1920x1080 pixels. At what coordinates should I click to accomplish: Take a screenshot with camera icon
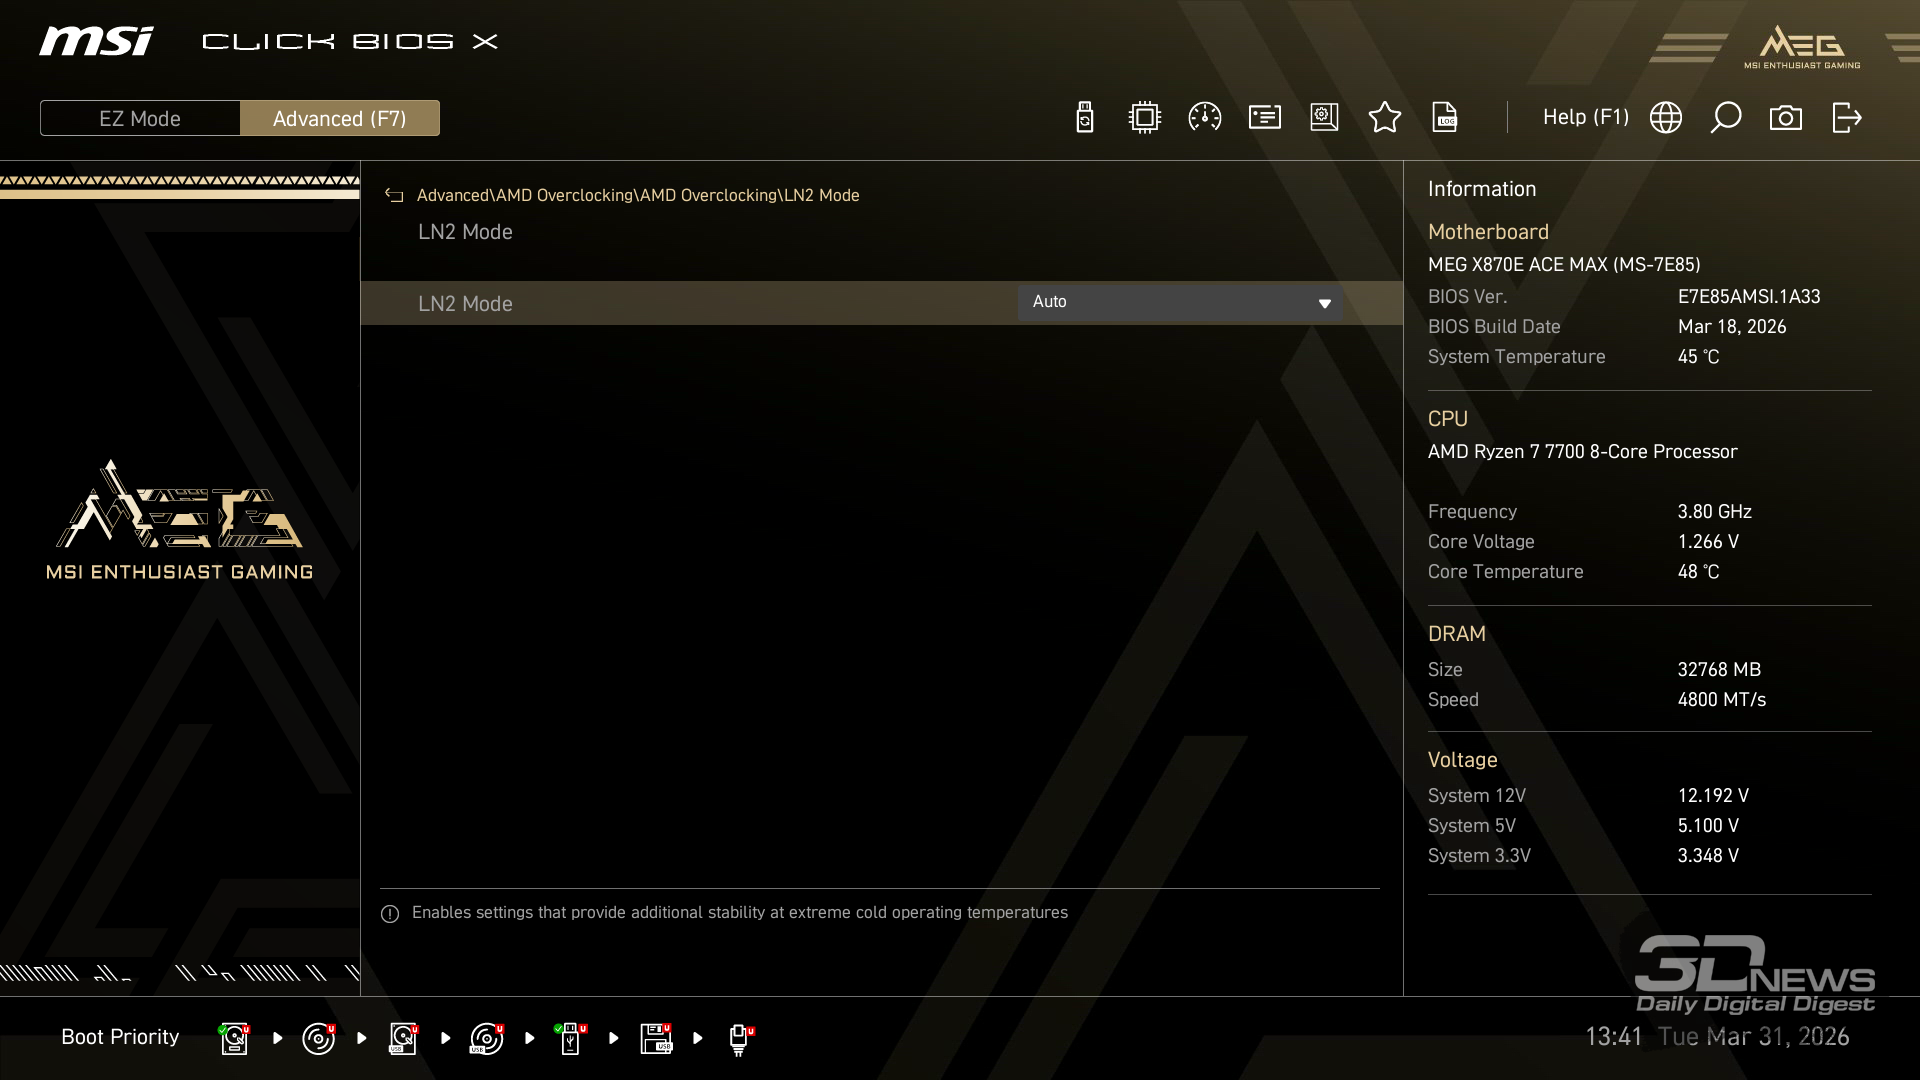click(1785, 118)
